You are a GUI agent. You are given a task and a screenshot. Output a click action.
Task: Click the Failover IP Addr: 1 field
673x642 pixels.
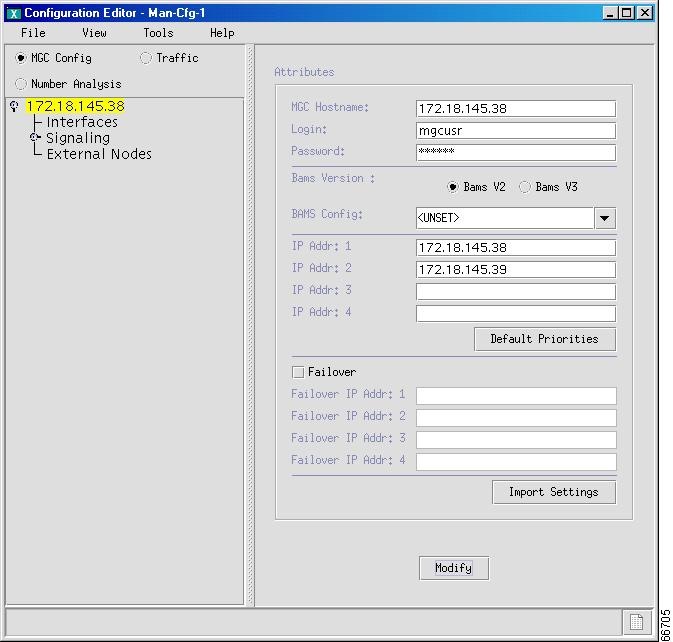(x=516, y=396)
